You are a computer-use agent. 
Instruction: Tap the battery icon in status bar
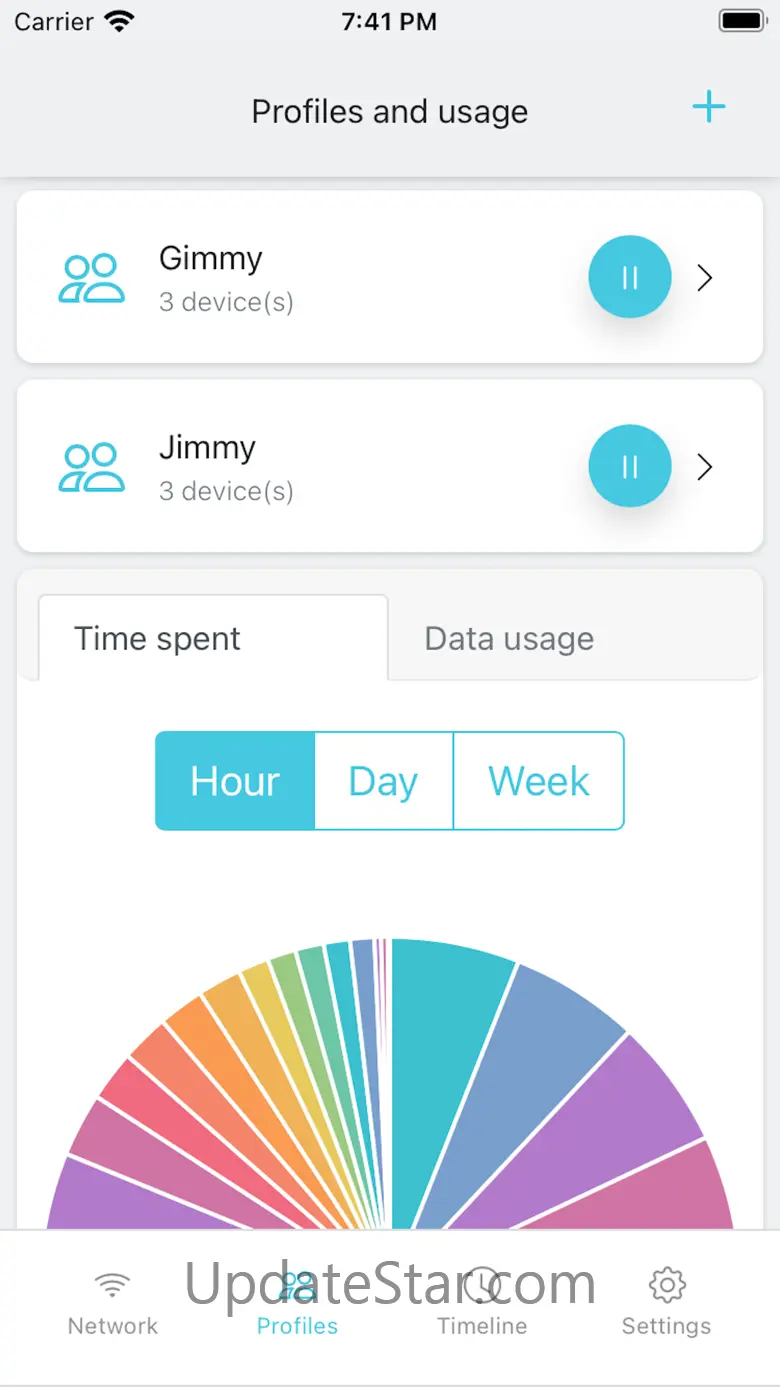pos(742,21)
